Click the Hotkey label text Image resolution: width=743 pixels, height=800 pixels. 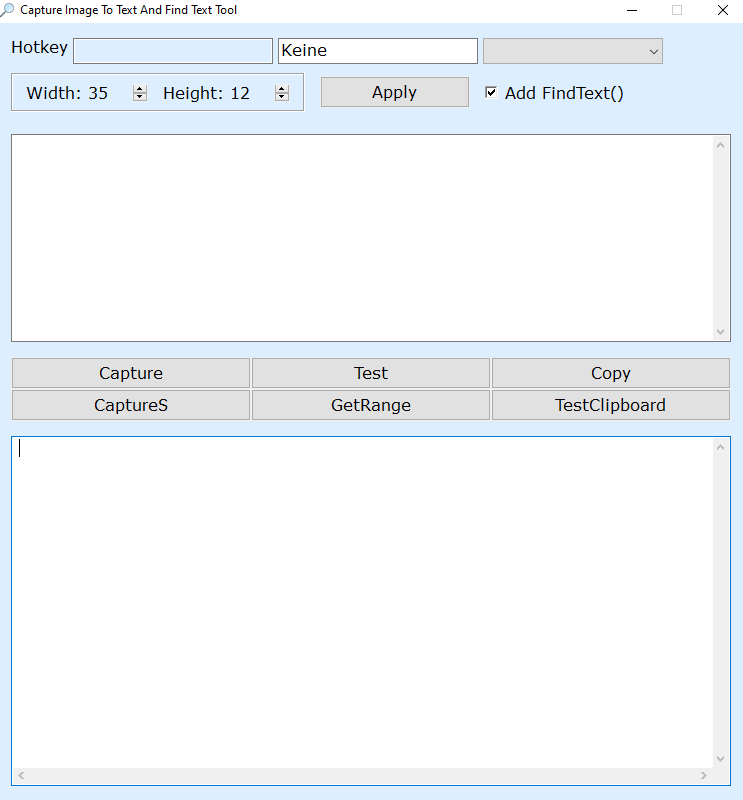point(39,47)
